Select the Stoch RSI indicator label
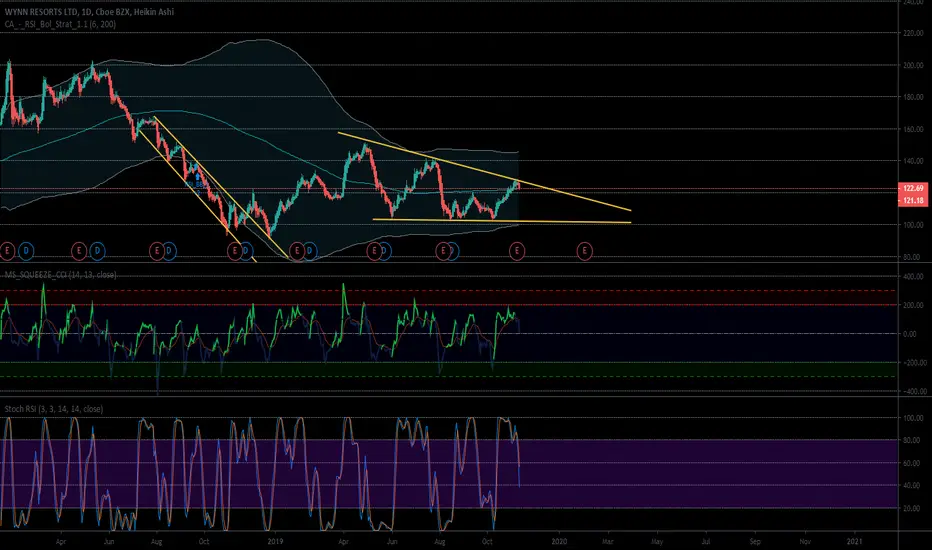This screenshot has width=932, height=550. 53,409
